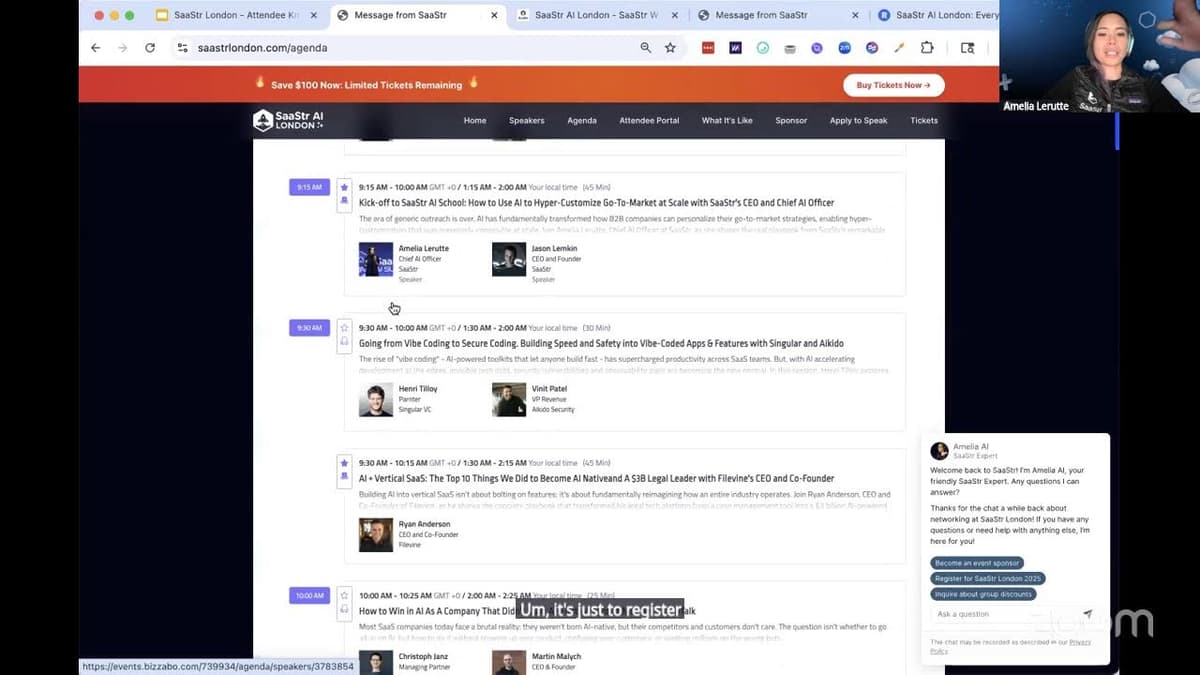Screen dimensions: 1200x675
Task: Choose the 'Become an event sponsor' chat suggestion
Action: tap(977, 563)
